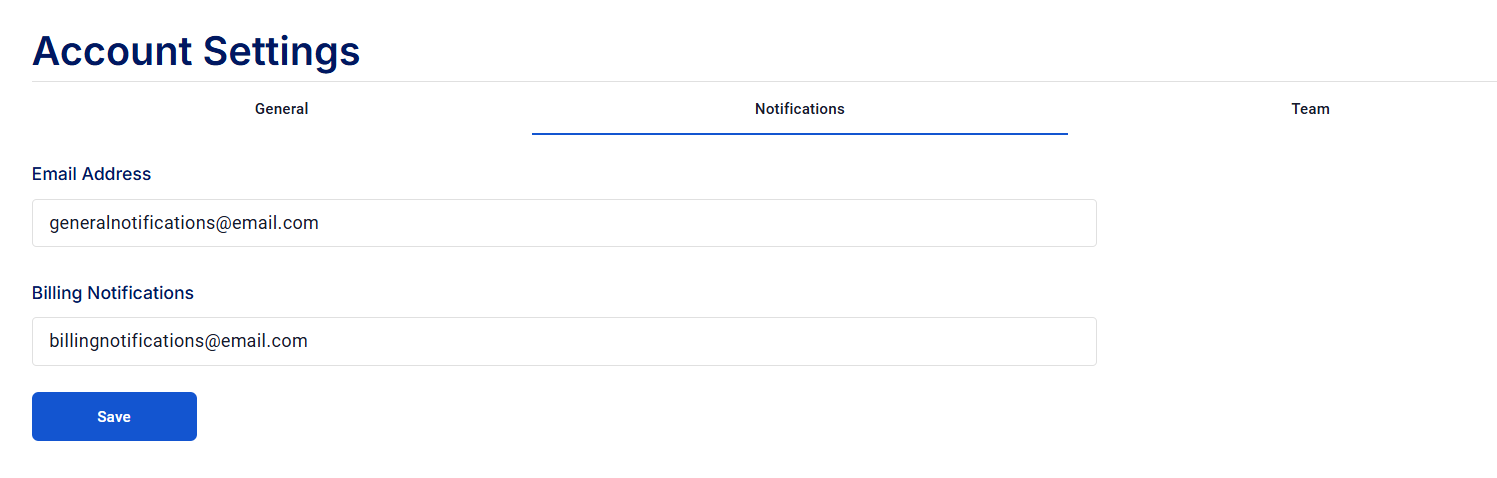Click the blue Save button
Viewport: 1497px width, 478px height.
pos(114,416)
